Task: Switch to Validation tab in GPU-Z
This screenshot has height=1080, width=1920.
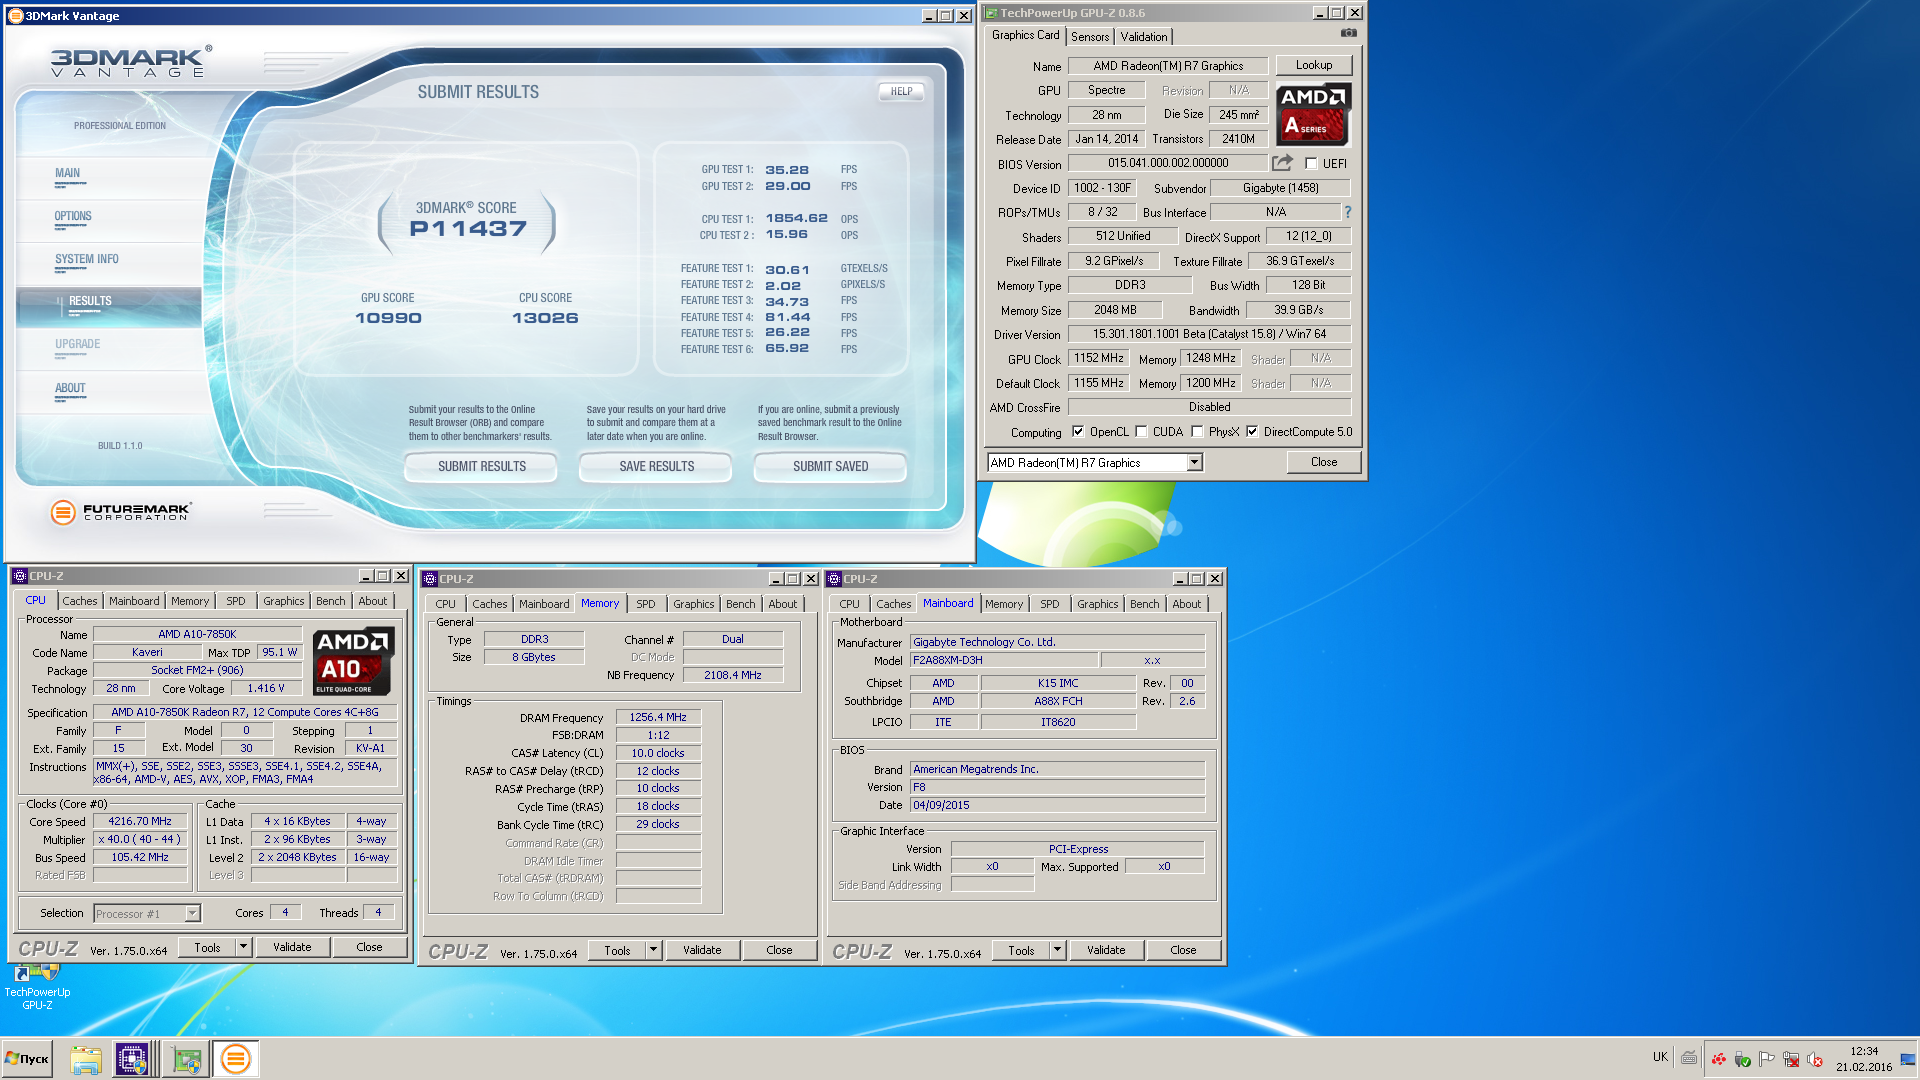Action: (x=1144, y=37)
